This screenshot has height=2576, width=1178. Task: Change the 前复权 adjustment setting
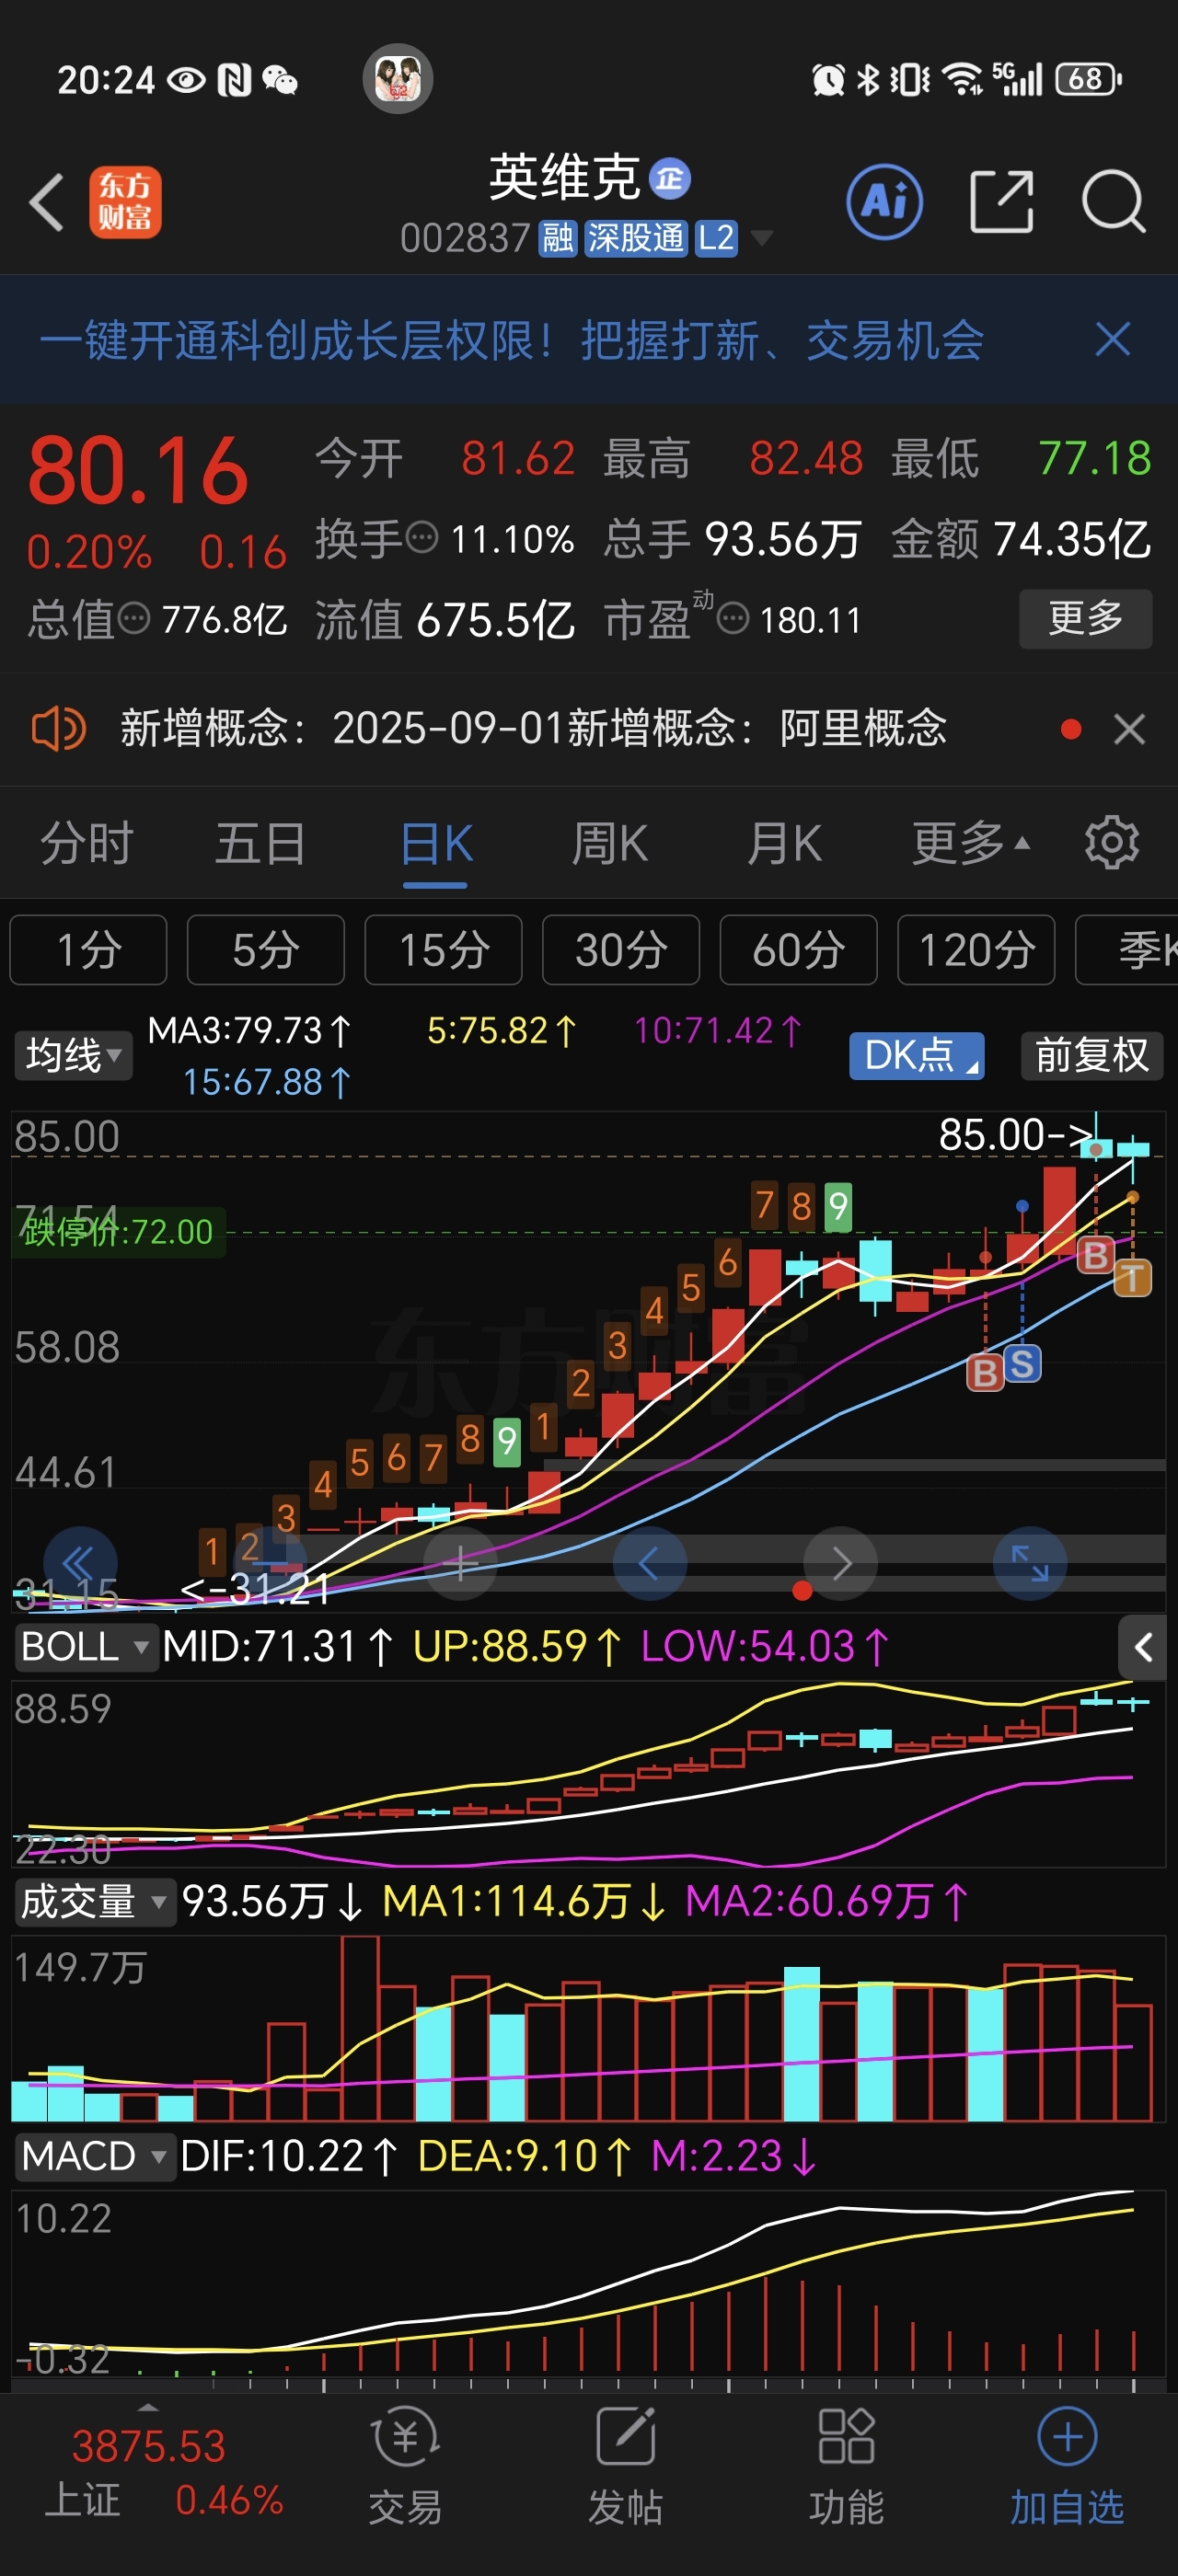pos(1091,1055)
